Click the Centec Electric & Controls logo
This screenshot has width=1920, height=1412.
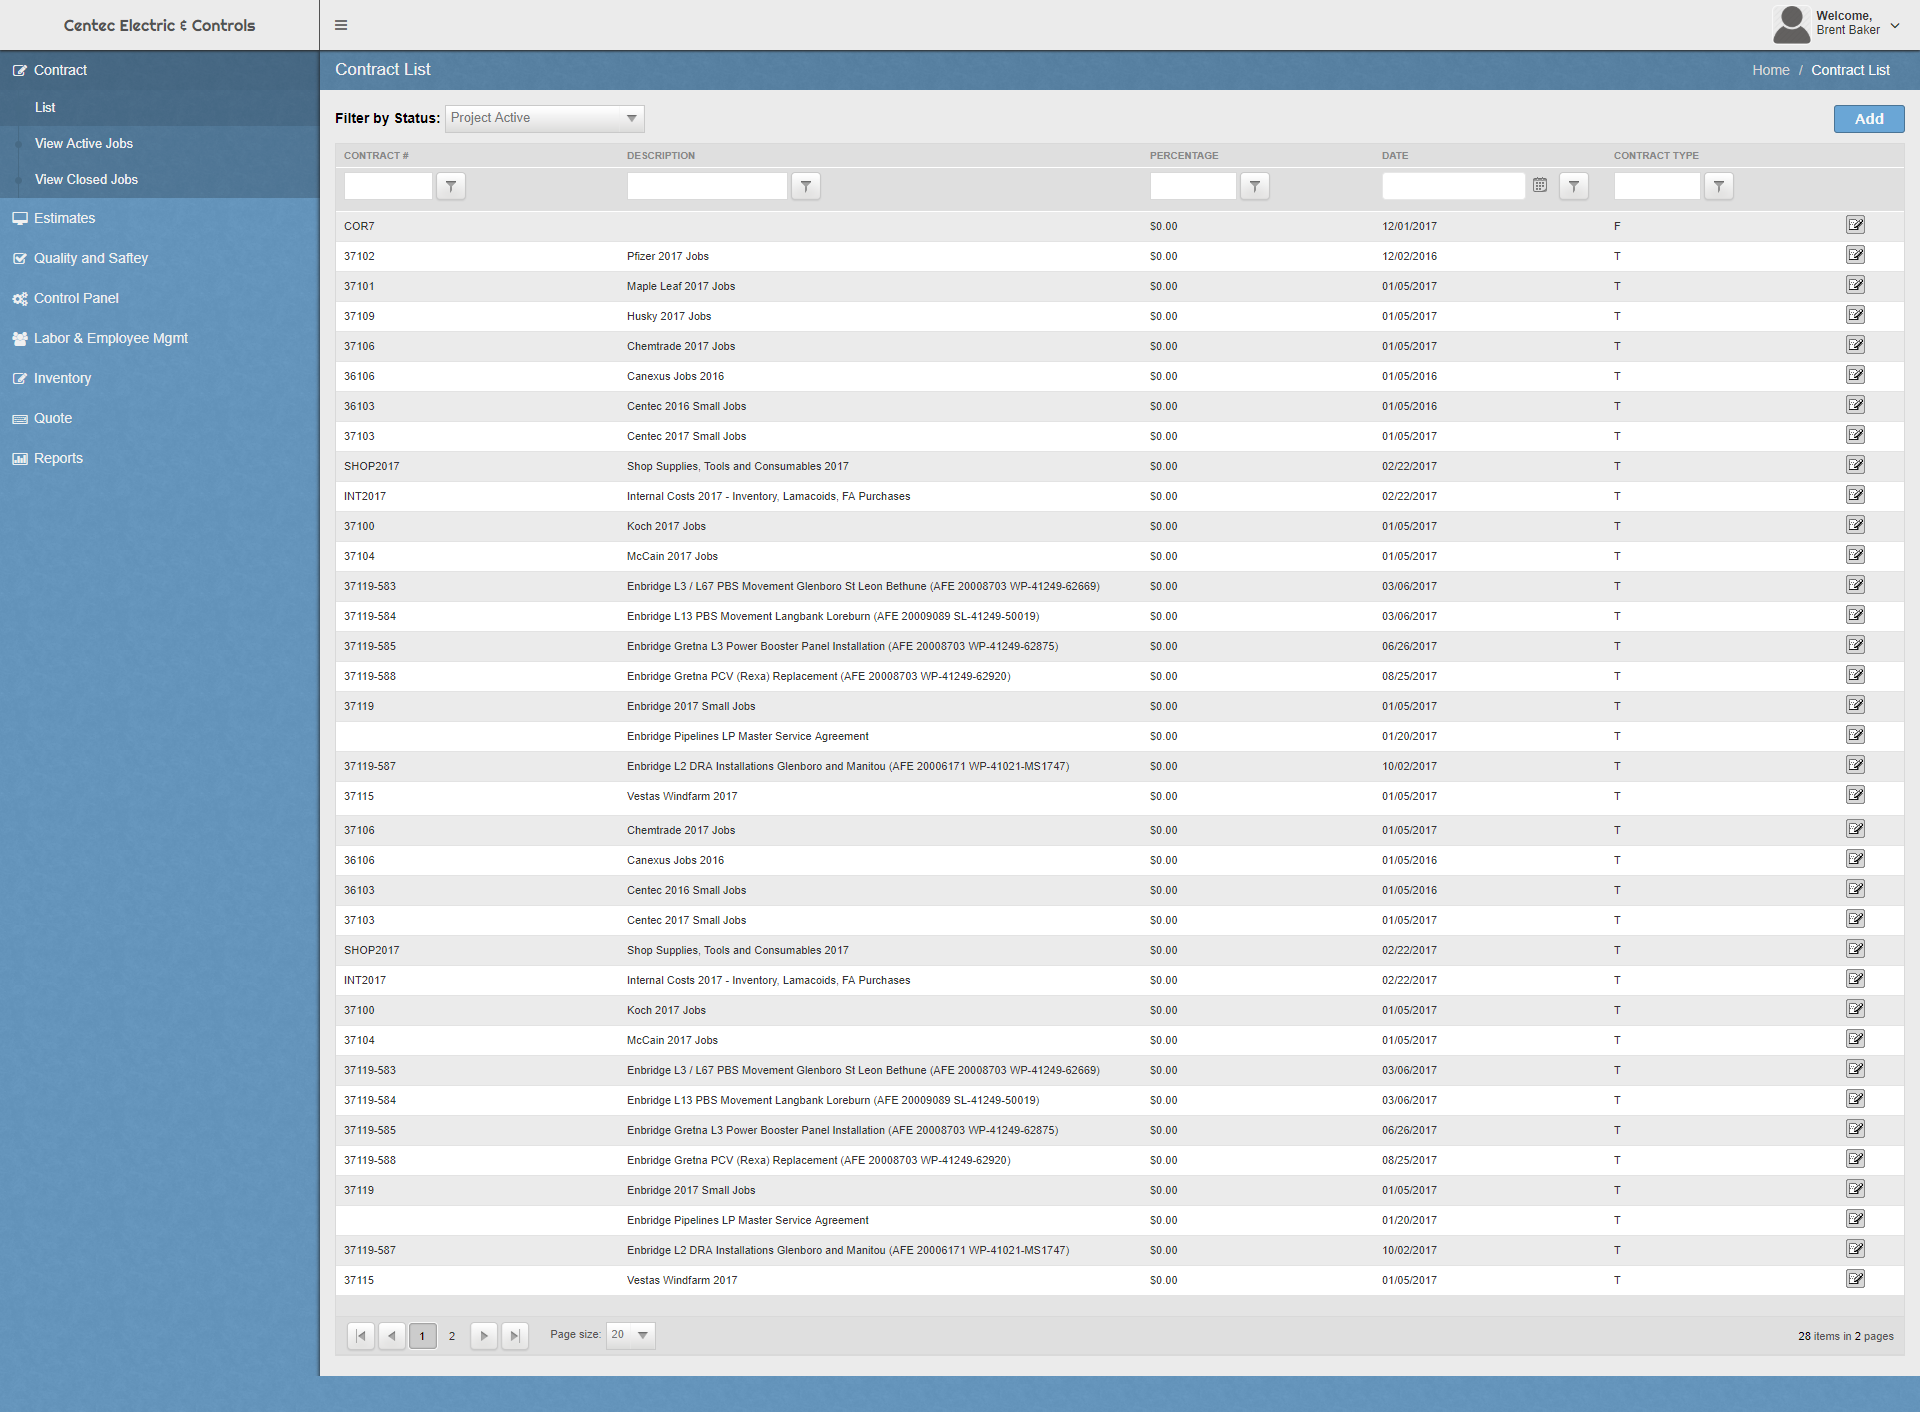(159, 25)
